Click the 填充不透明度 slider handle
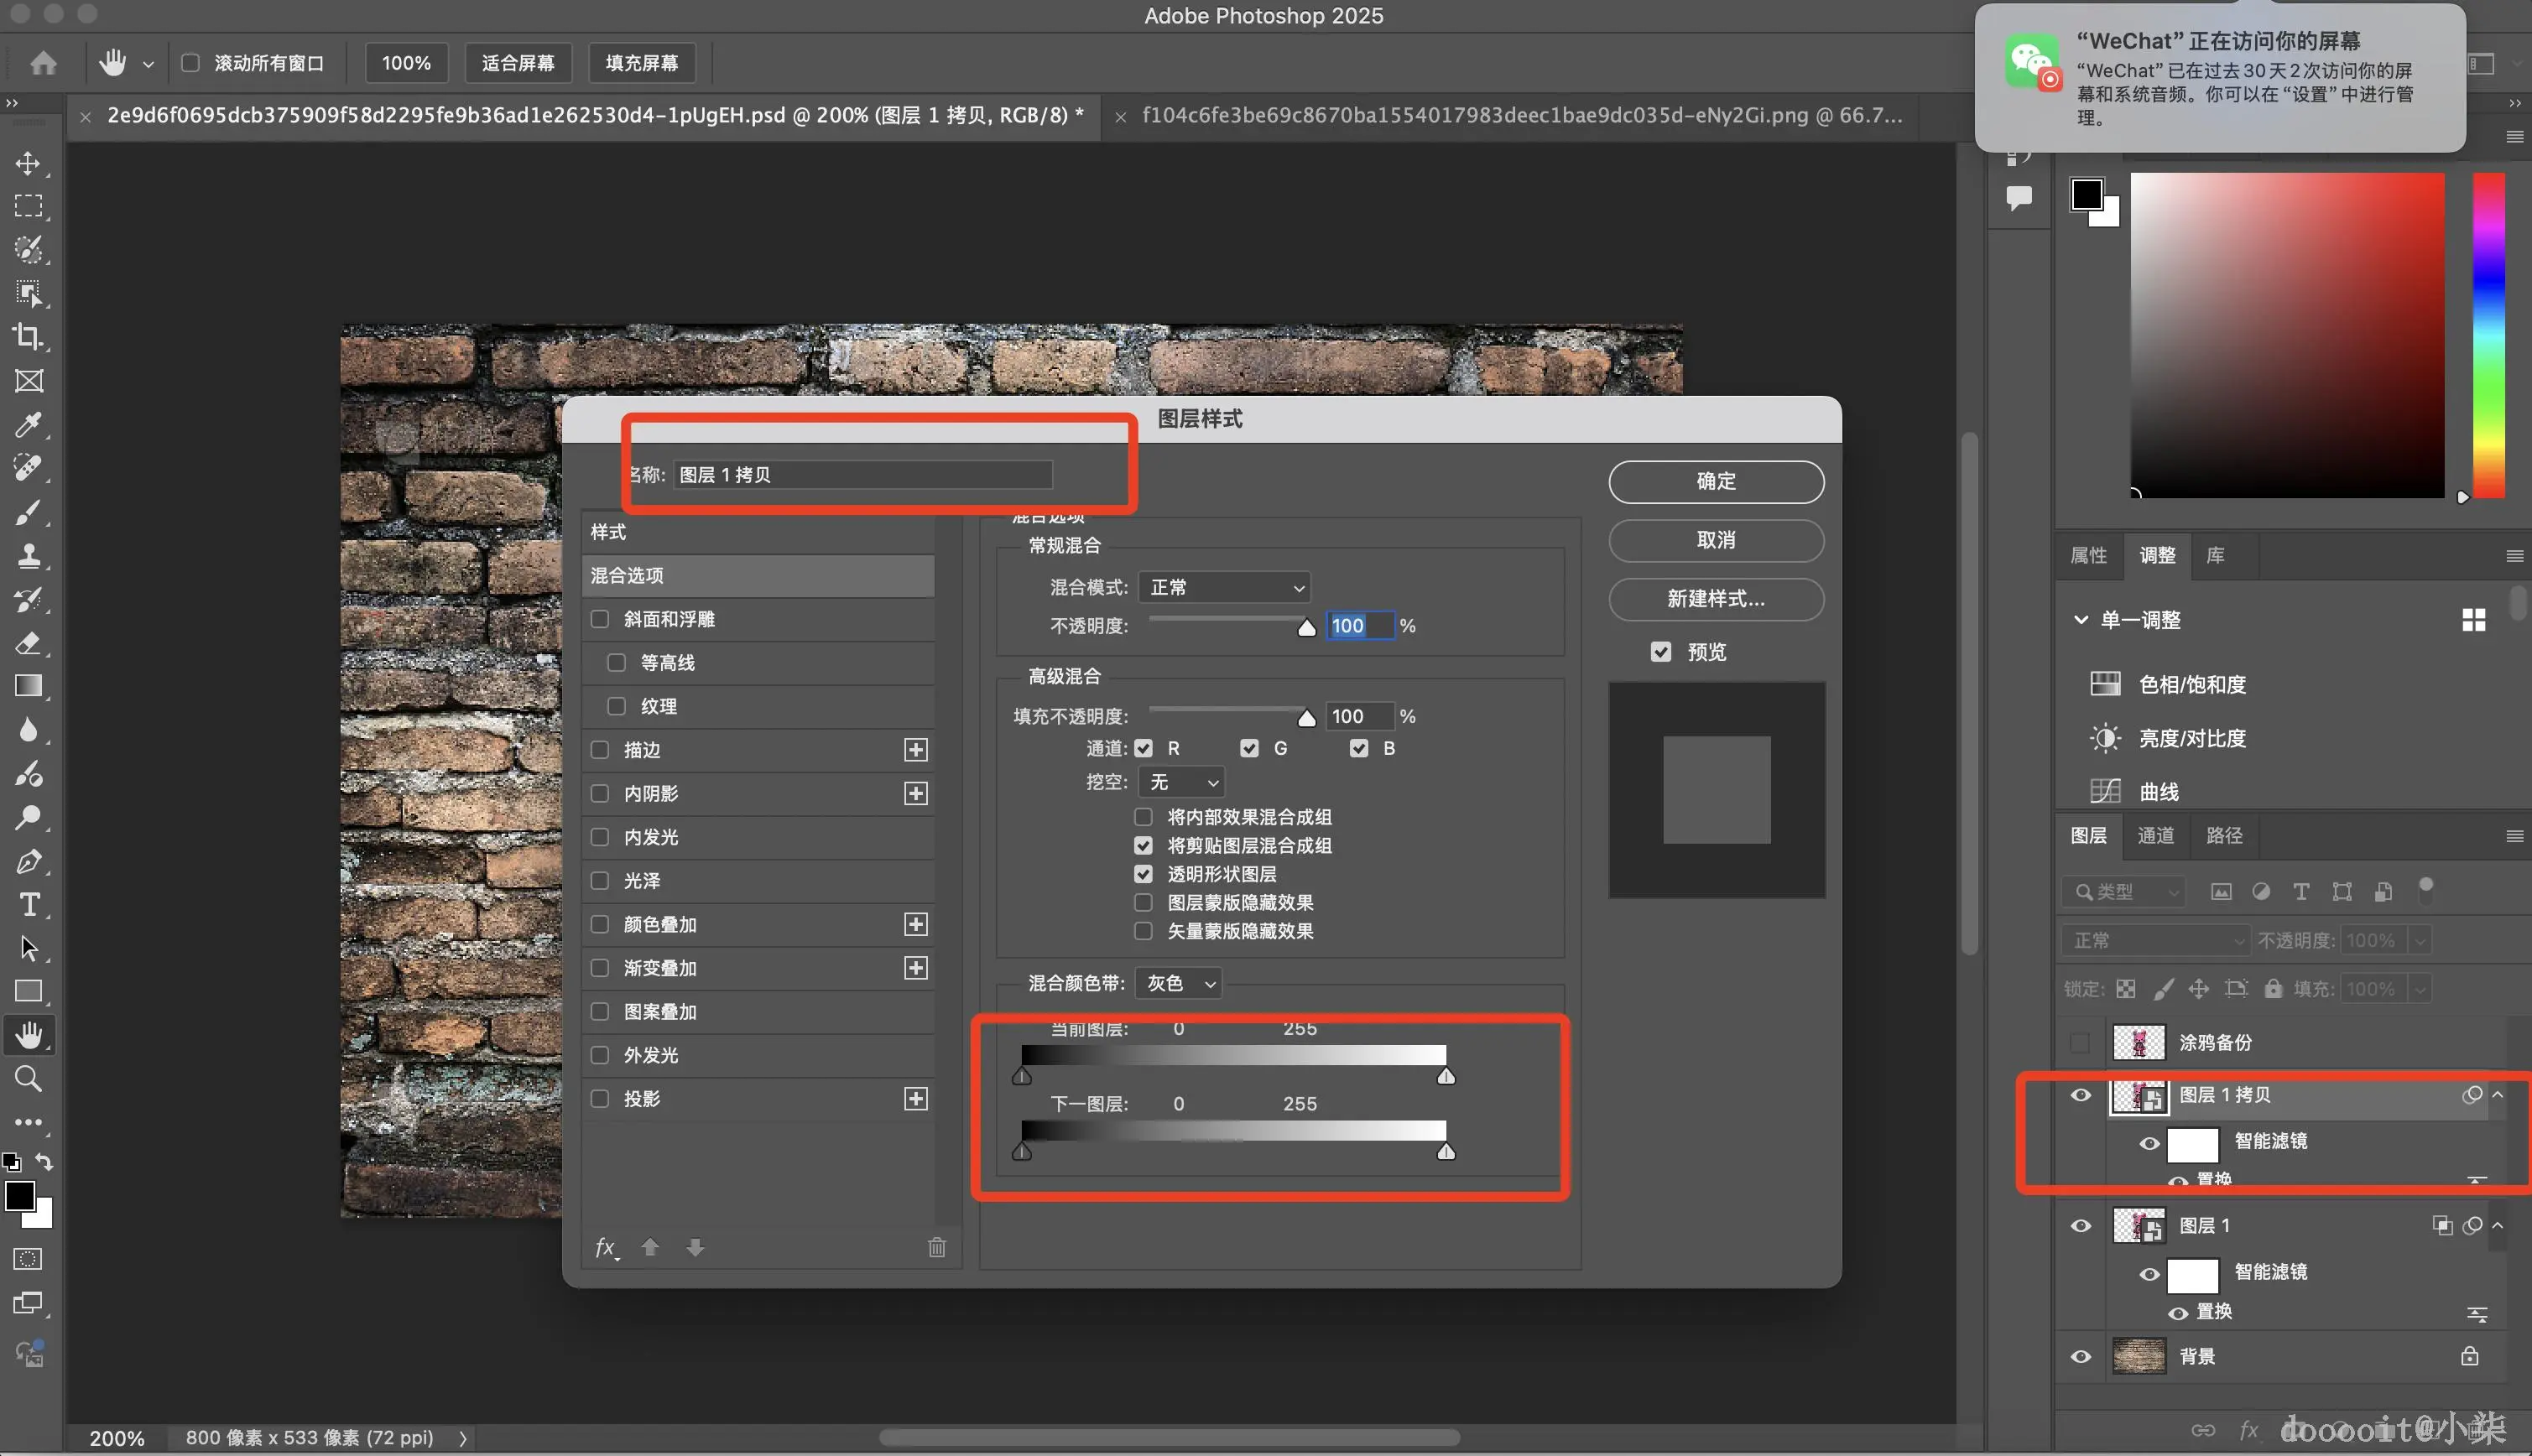Screen dimensions: 2532x1456 1306,718
